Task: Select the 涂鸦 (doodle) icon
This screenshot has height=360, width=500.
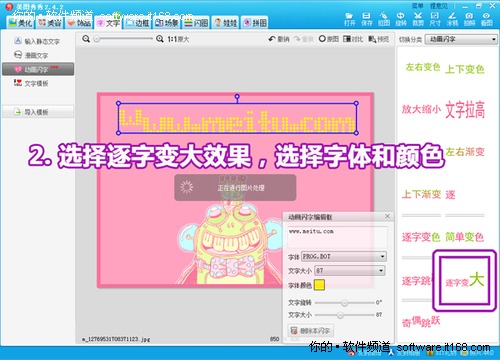Action: click(x=452, y=19)
